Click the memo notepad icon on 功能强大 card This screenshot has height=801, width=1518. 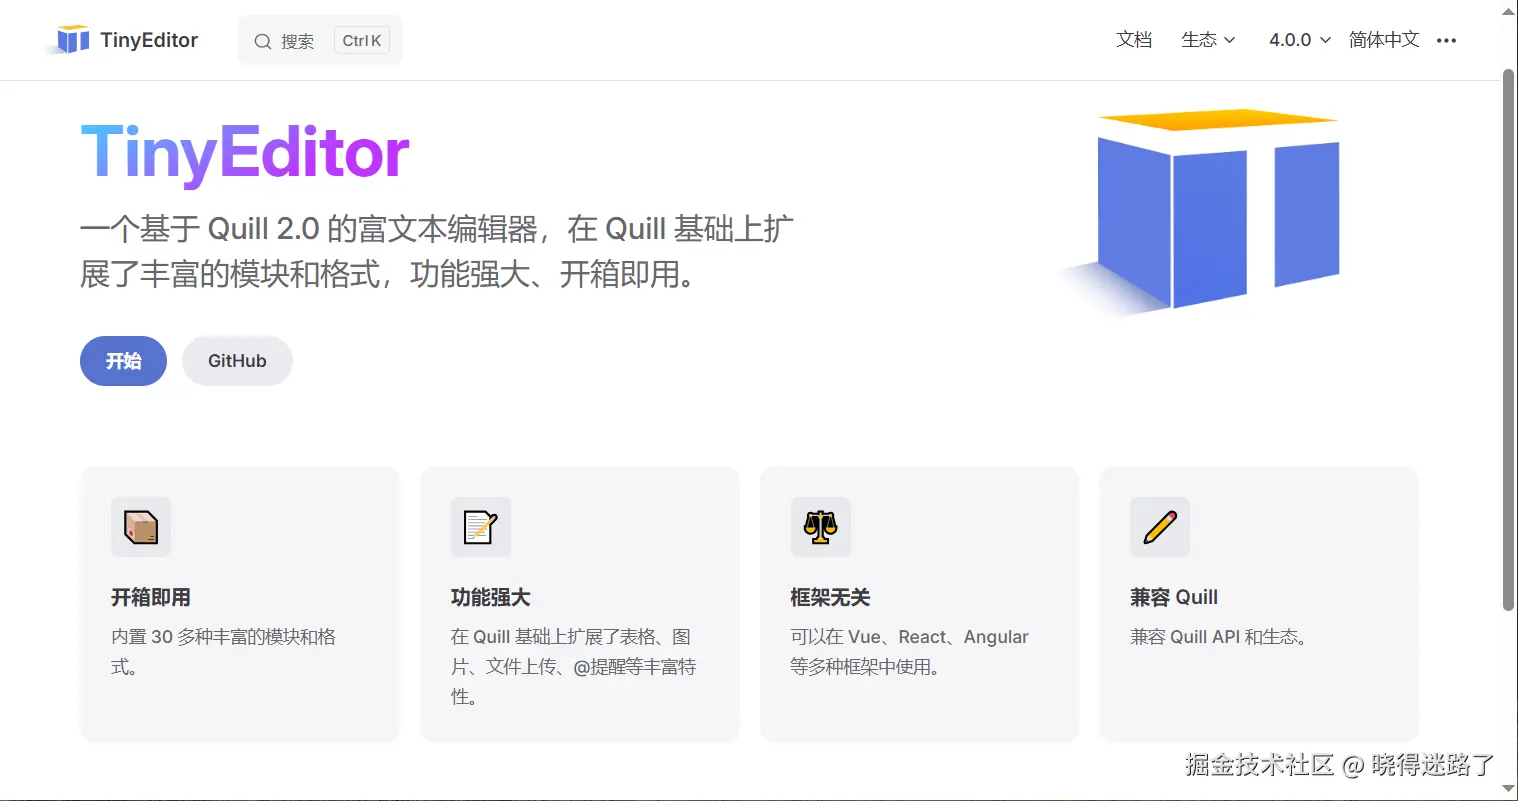[x=481, y=527]
